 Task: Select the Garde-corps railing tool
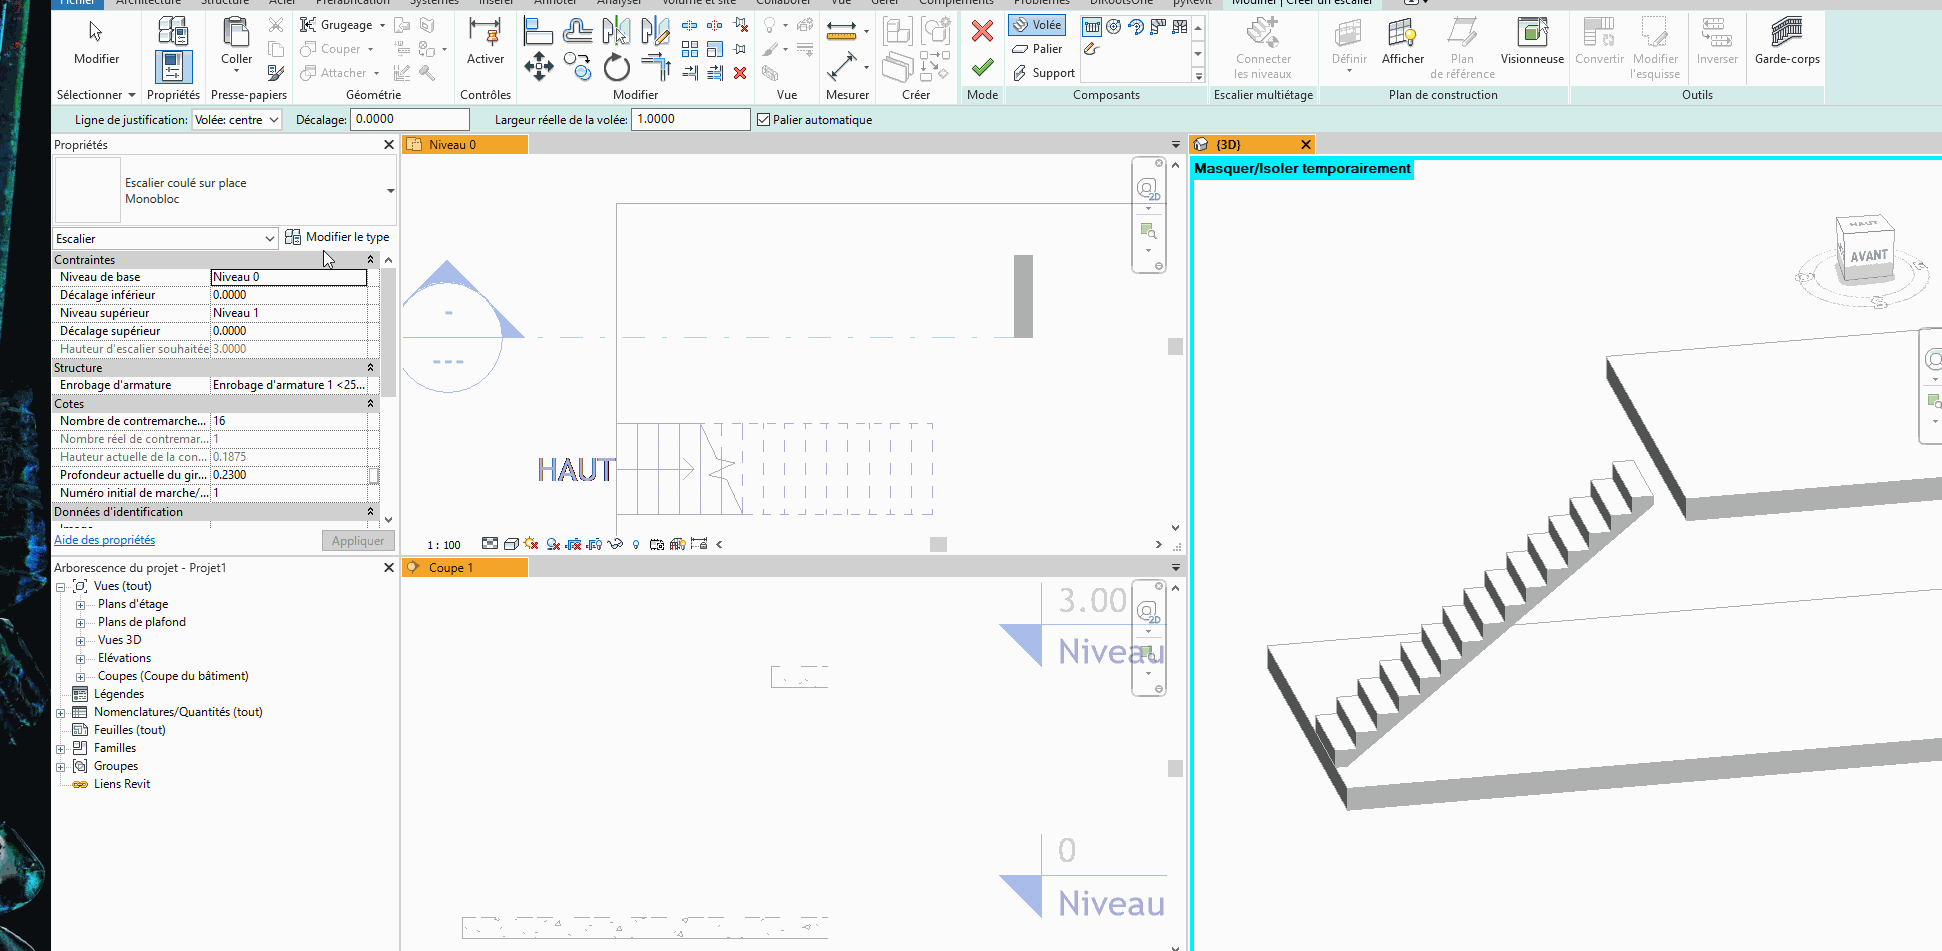click(x=1786, y=41)
